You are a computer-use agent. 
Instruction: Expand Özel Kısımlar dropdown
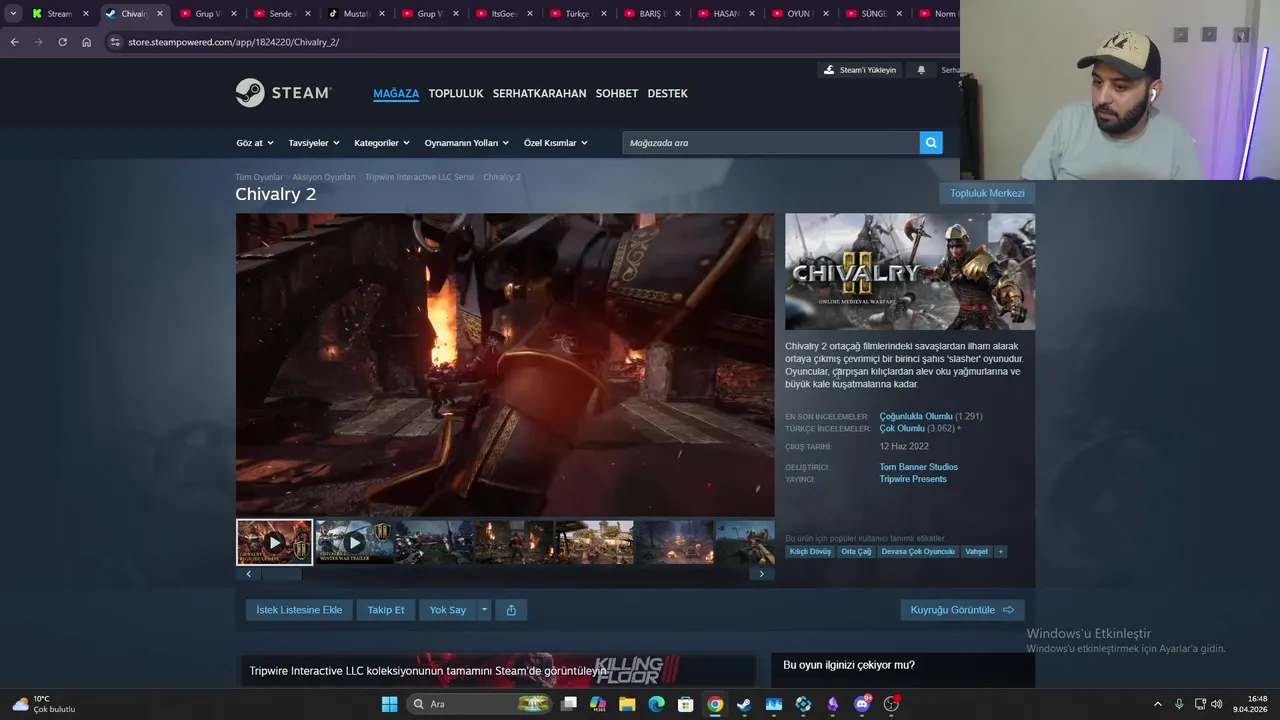556,143
